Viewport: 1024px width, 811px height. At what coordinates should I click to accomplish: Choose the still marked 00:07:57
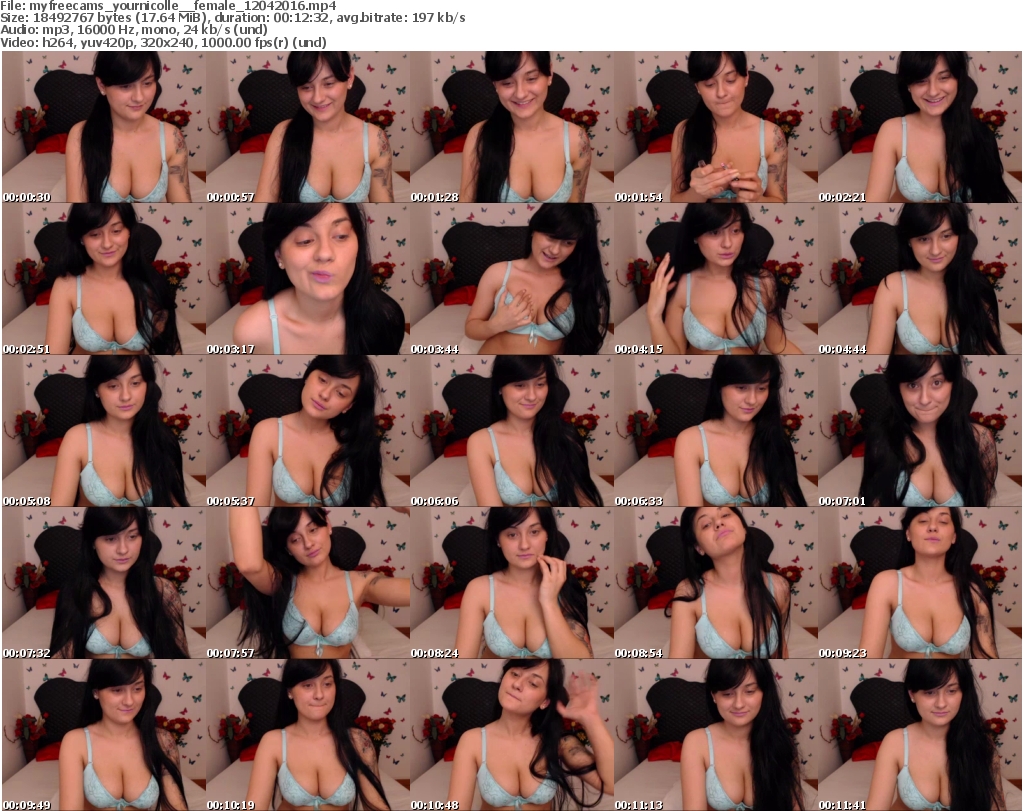tap(308, 583)
